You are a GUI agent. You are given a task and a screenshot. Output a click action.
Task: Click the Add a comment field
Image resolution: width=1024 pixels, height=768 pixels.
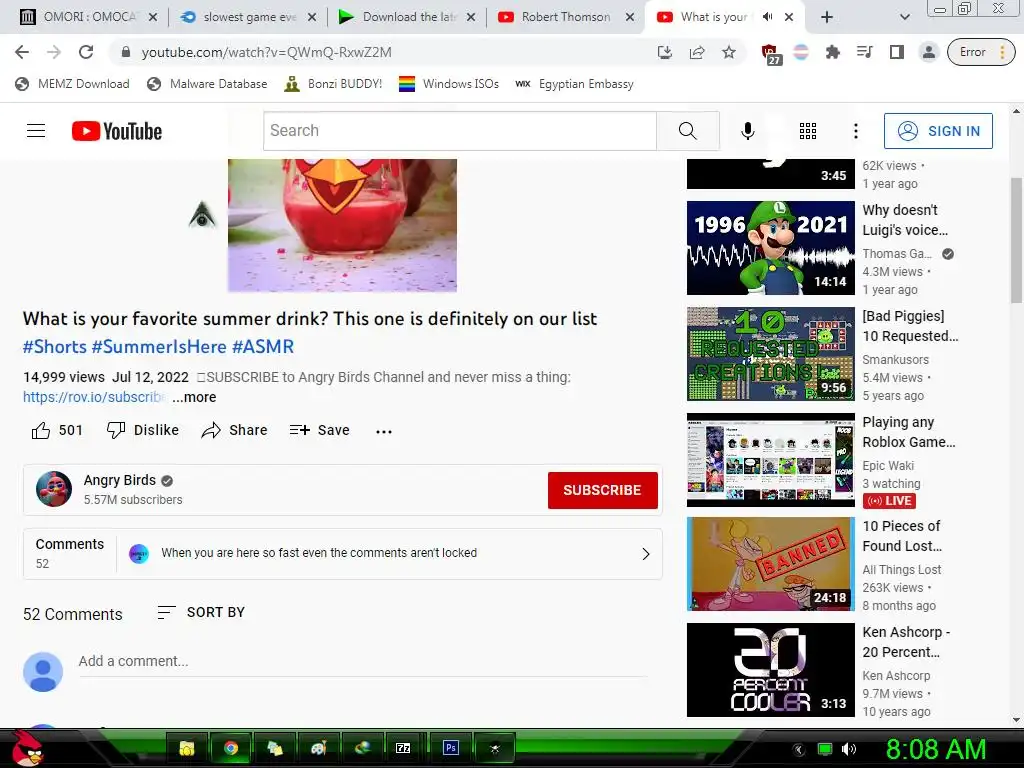point(363,662)
